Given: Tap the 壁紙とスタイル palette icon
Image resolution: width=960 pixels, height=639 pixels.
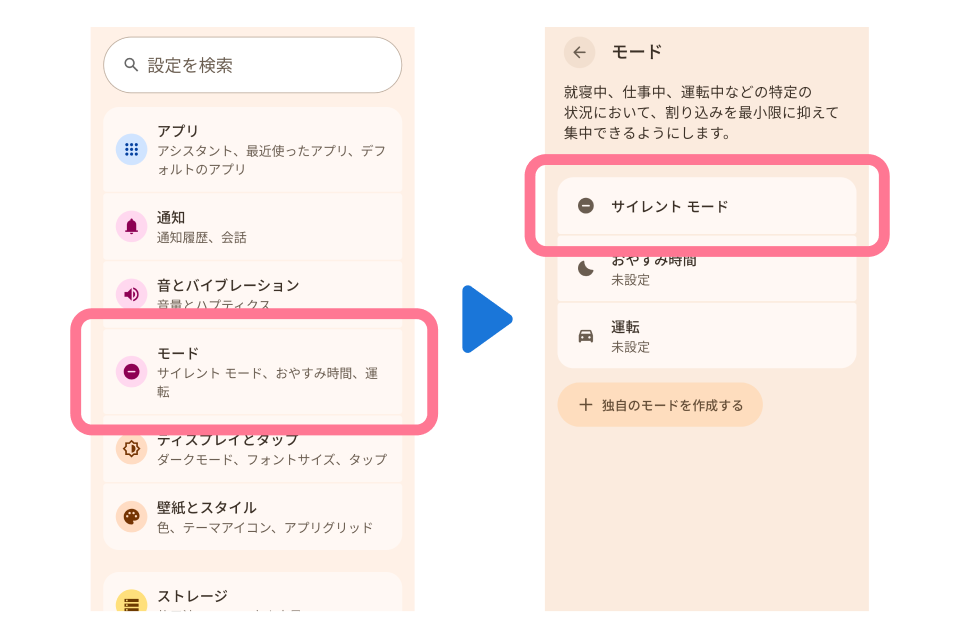Looking at the screenshot, I should coord(131,517).
